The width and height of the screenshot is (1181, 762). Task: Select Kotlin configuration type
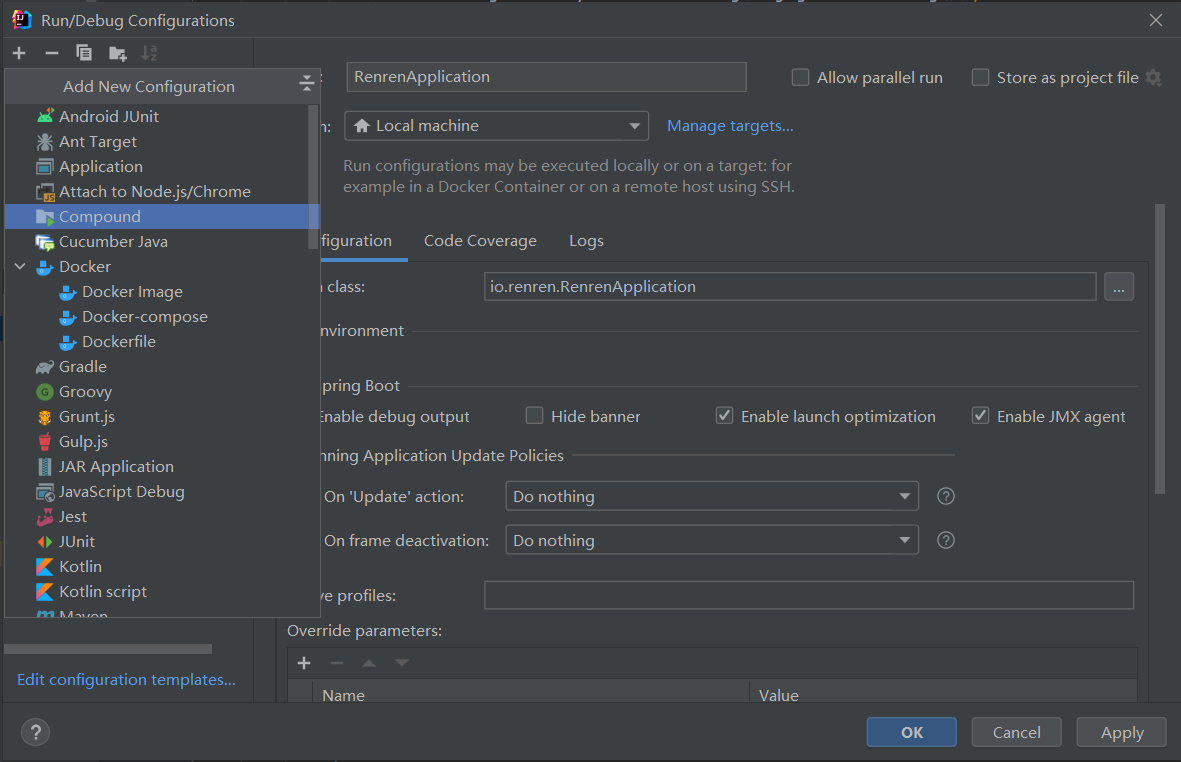pyautogui.click(x=162, y=566)
